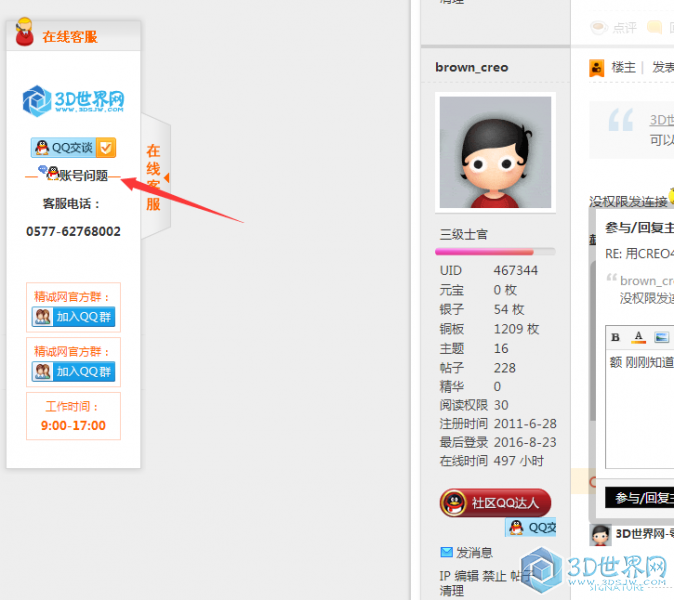Screen dimensions: 674x600
Task: Click the 楼主 badge icon
Action: tap(596, 68)
